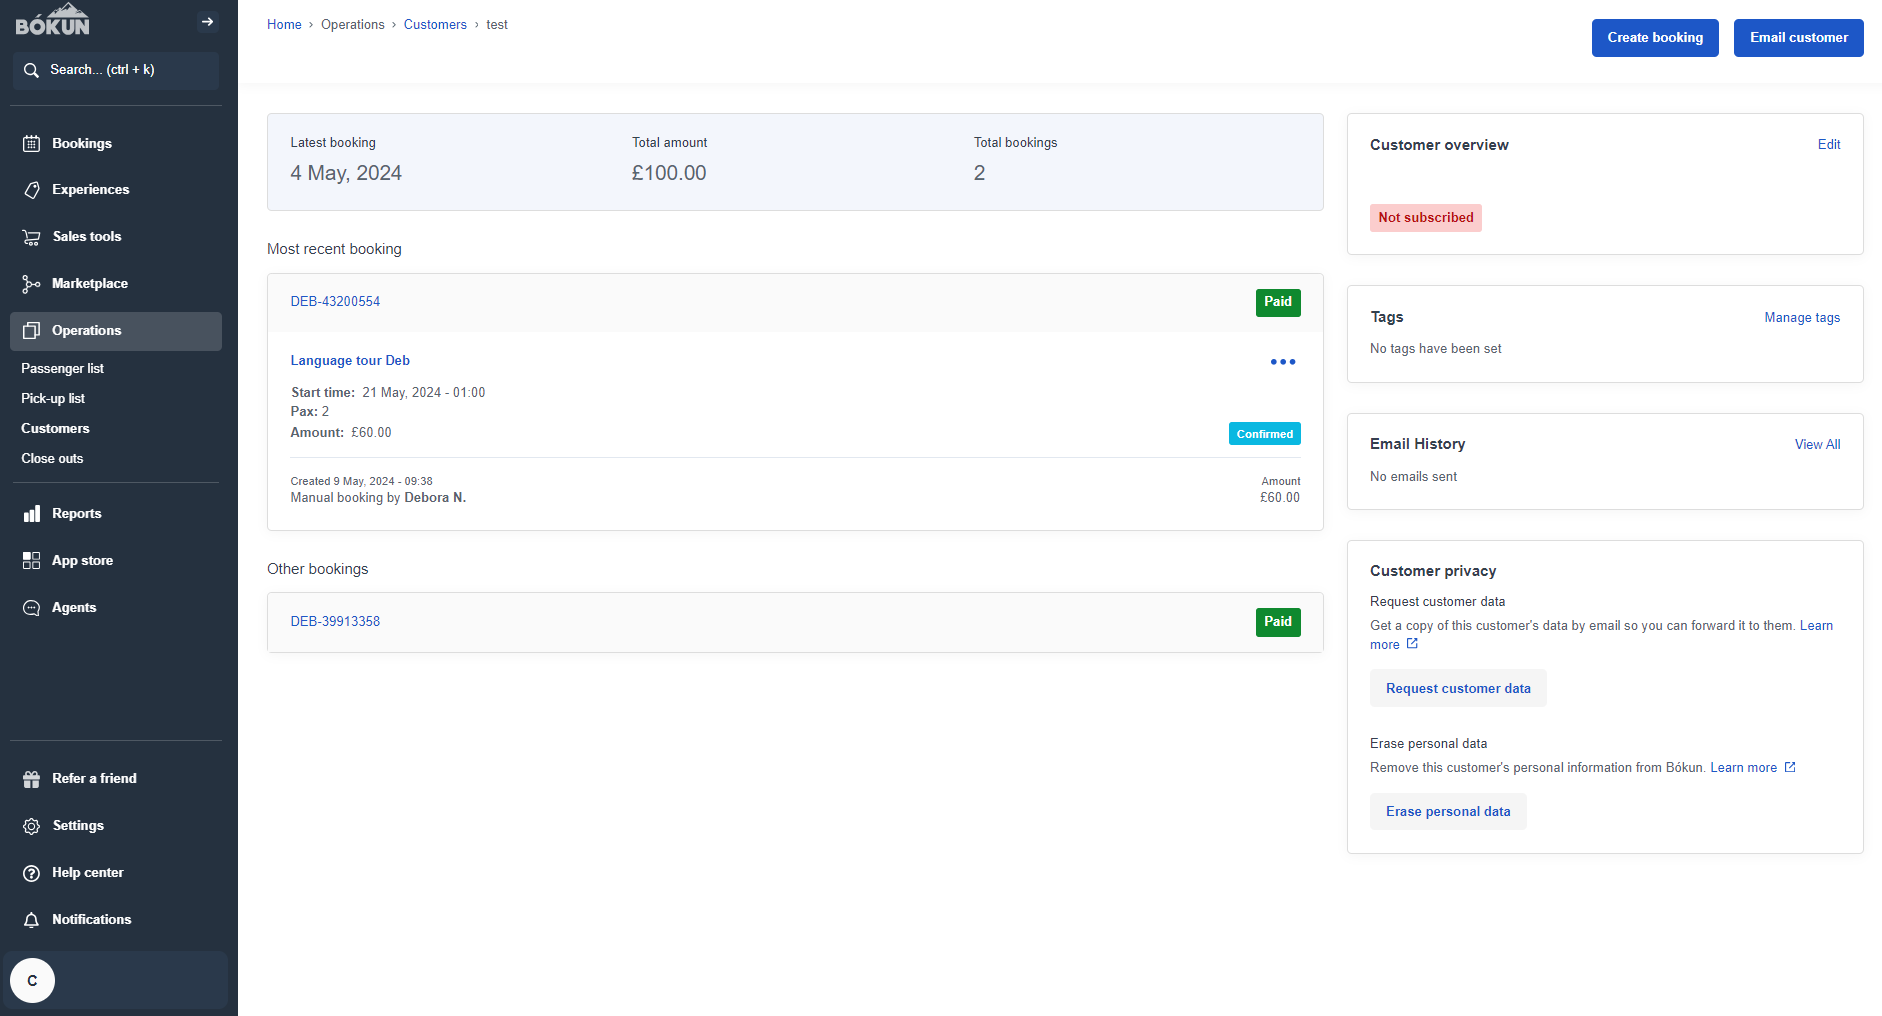Open the booking options ellipsis menu

[1282, 362]
